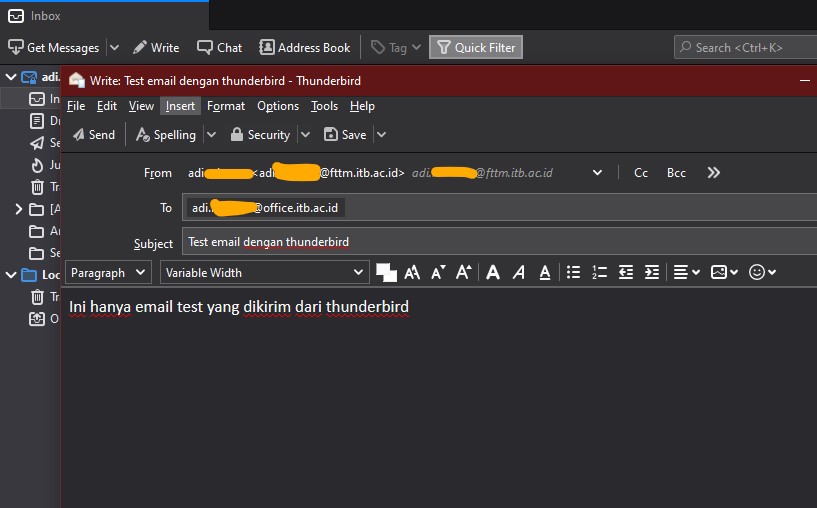Focus the Search box in main window
The image size is (817, 508).
(745, 47)
